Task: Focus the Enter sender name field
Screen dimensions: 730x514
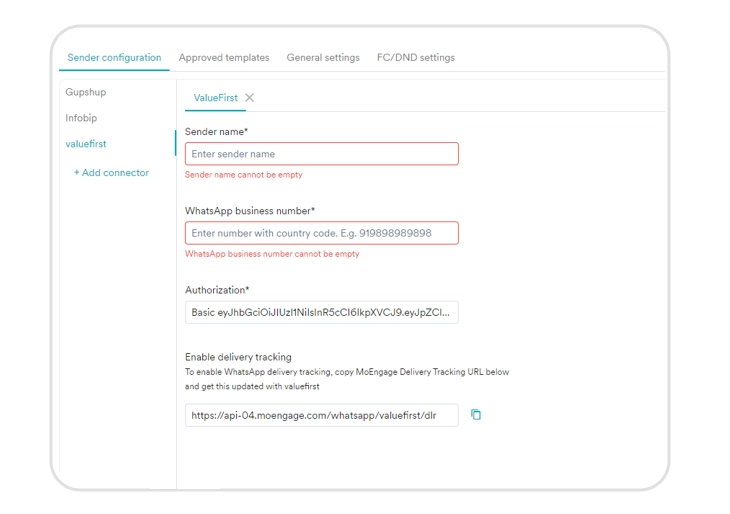Action: (x=321, y=154)
